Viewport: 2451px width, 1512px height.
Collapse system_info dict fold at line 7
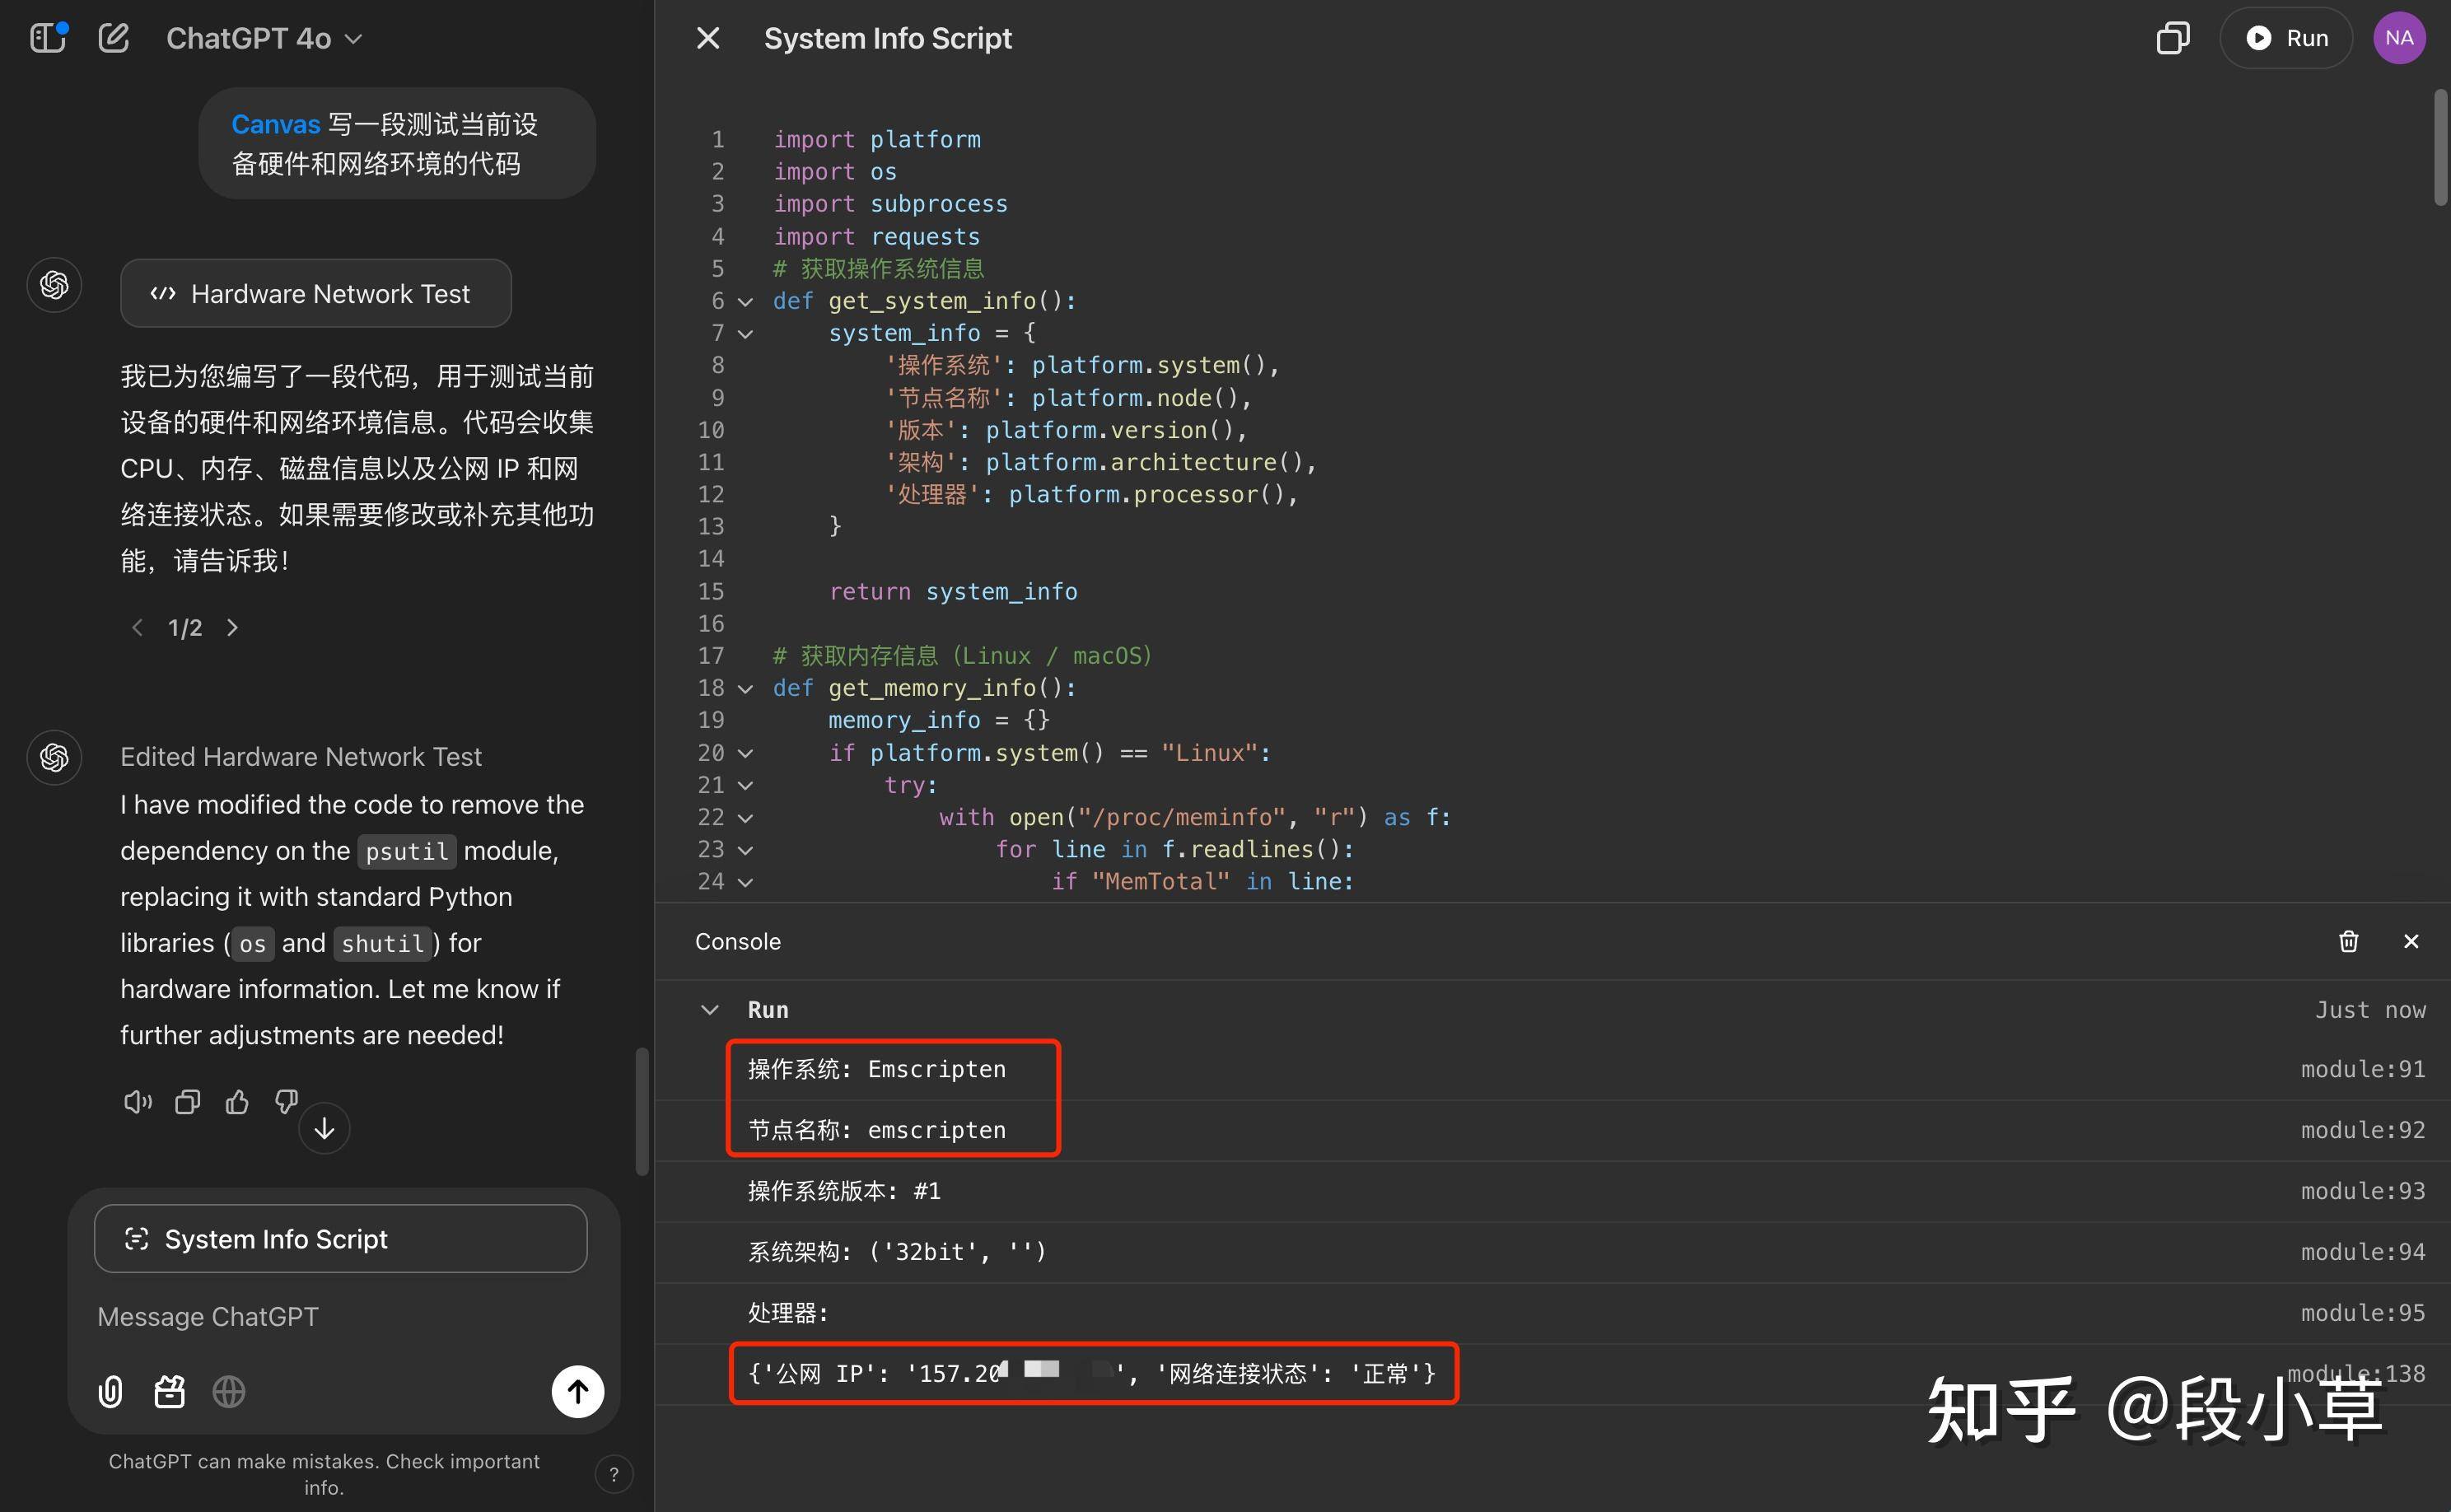(745, 333)
